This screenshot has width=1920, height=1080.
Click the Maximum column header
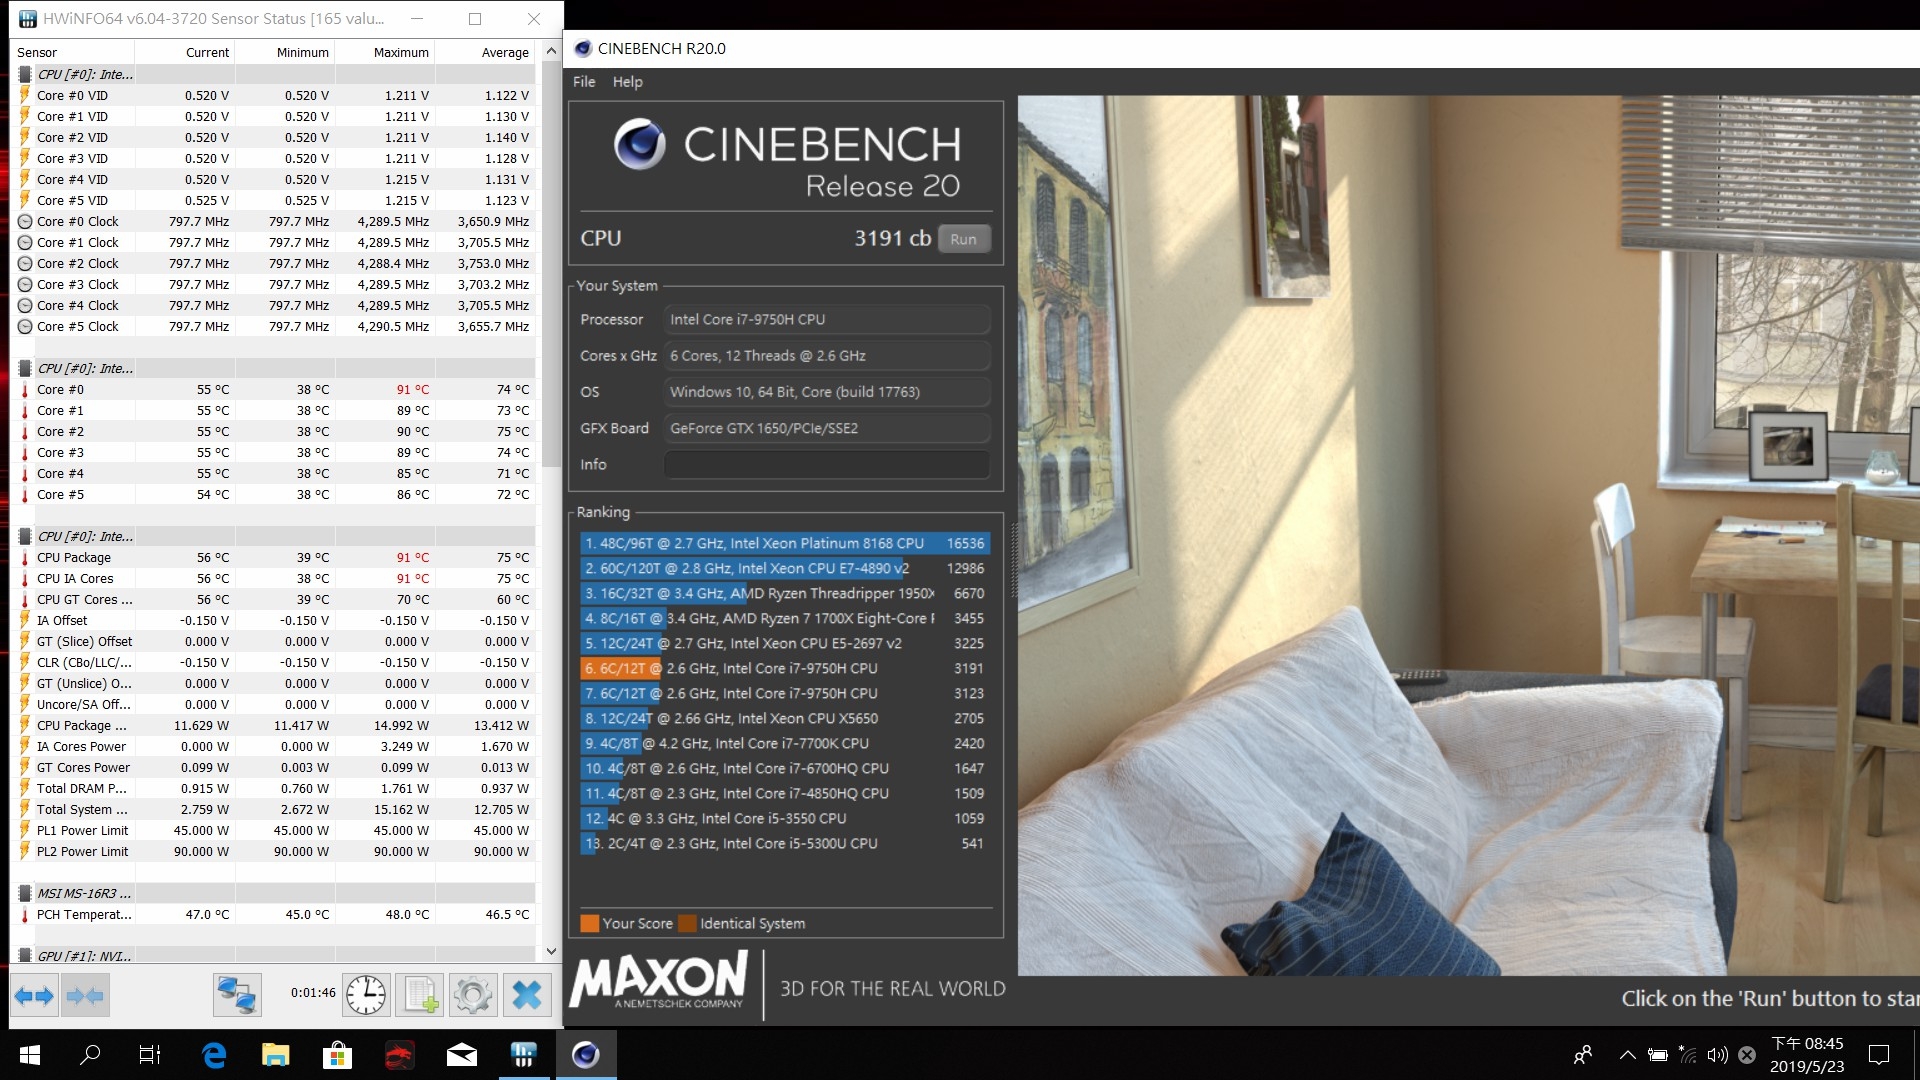[400, 52]
